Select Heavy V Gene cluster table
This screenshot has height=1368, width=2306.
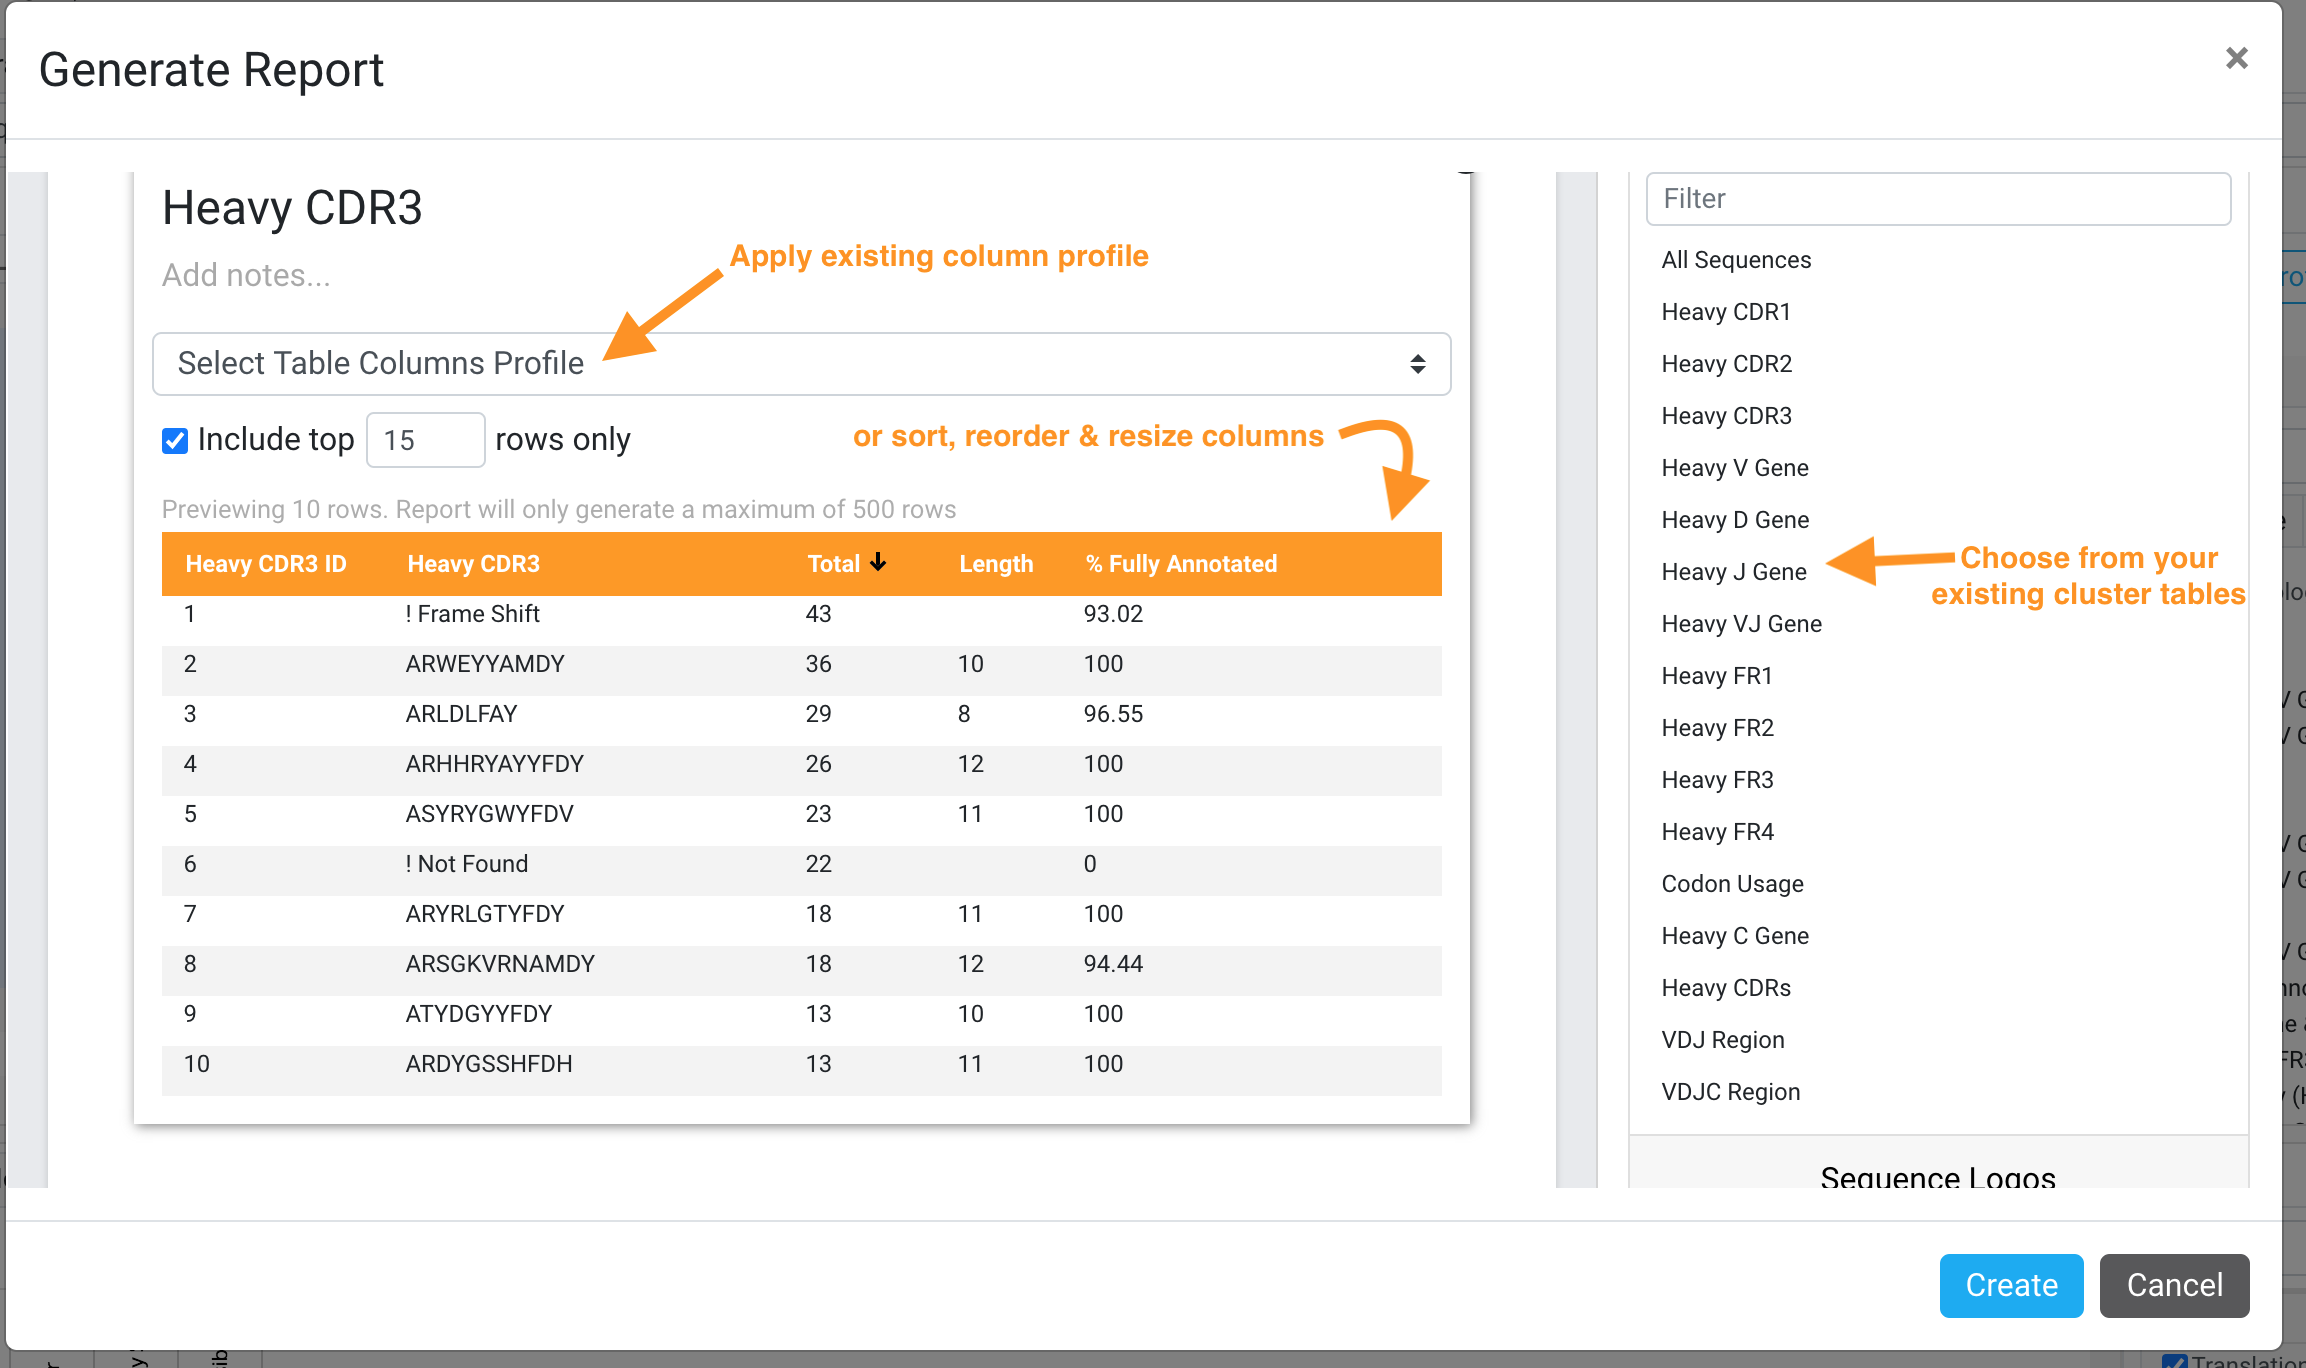1735,468
